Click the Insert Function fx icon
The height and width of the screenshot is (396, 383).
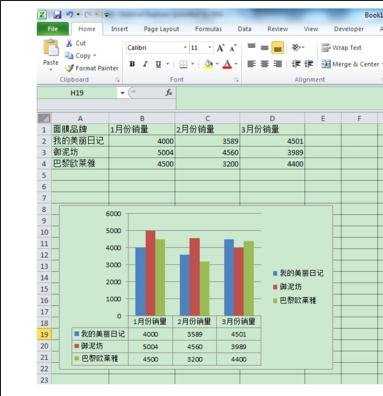tap(169, 92)
